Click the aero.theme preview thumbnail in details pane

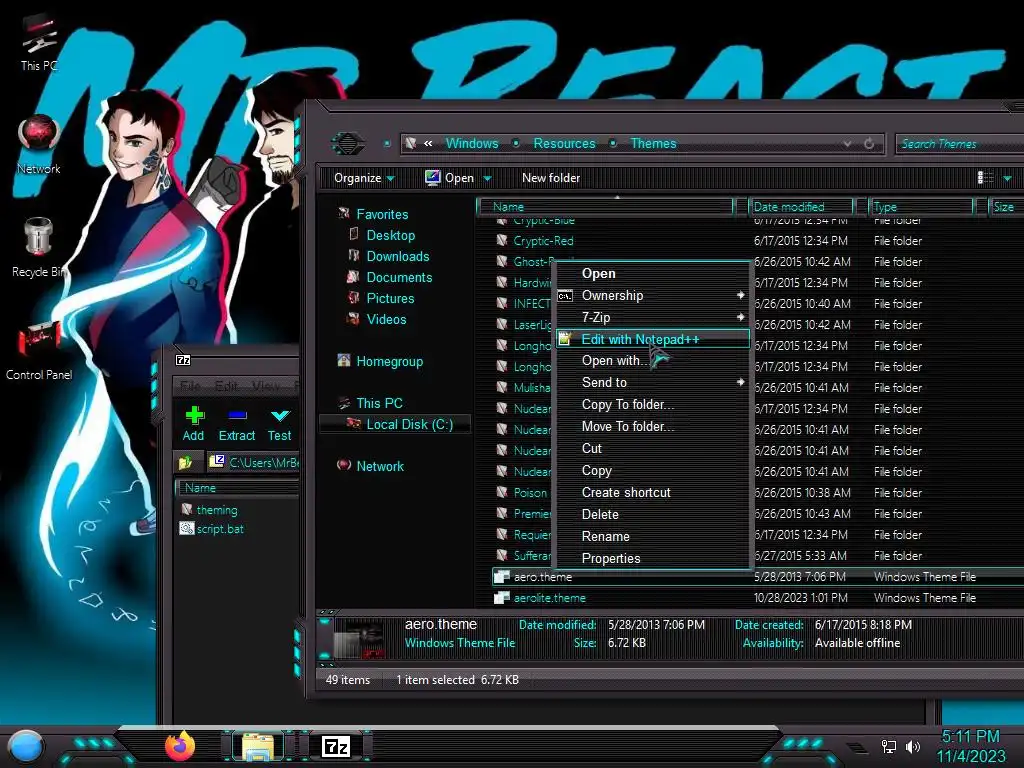coord(359,639)
